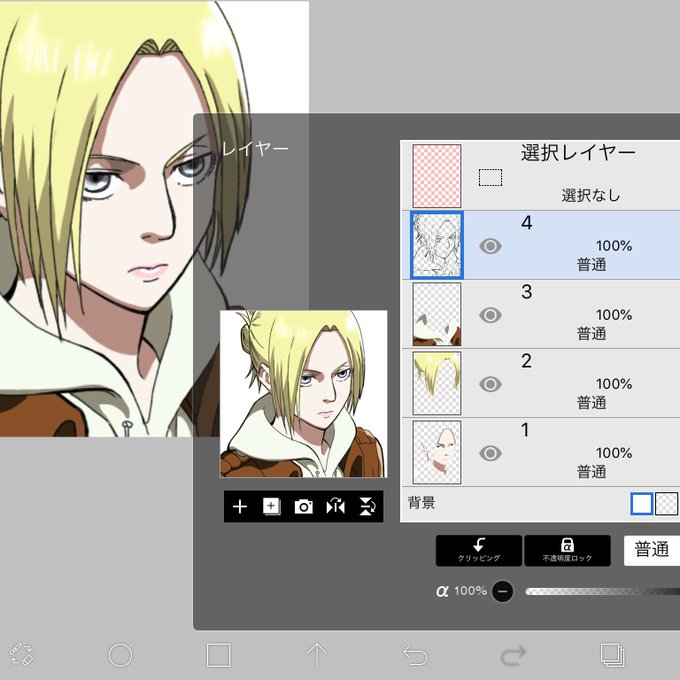Undo the last action
Viewport: 680px width, 680px height.
point(415,655)
